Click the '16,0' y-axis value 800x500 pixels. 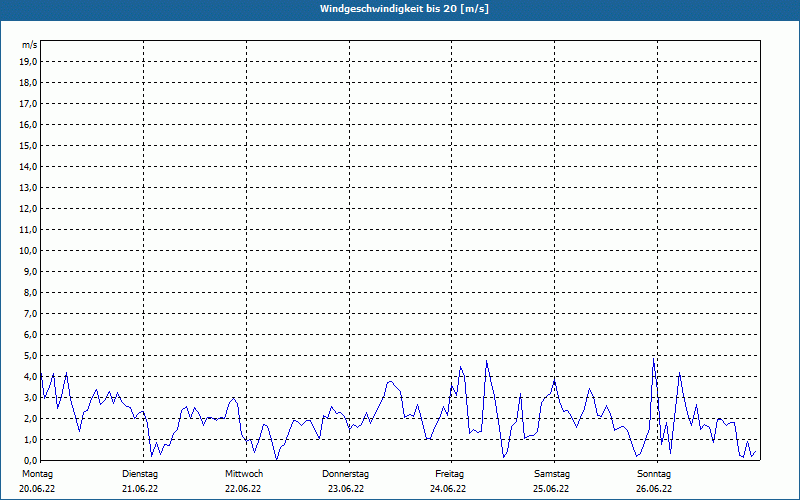pos(29,124)
